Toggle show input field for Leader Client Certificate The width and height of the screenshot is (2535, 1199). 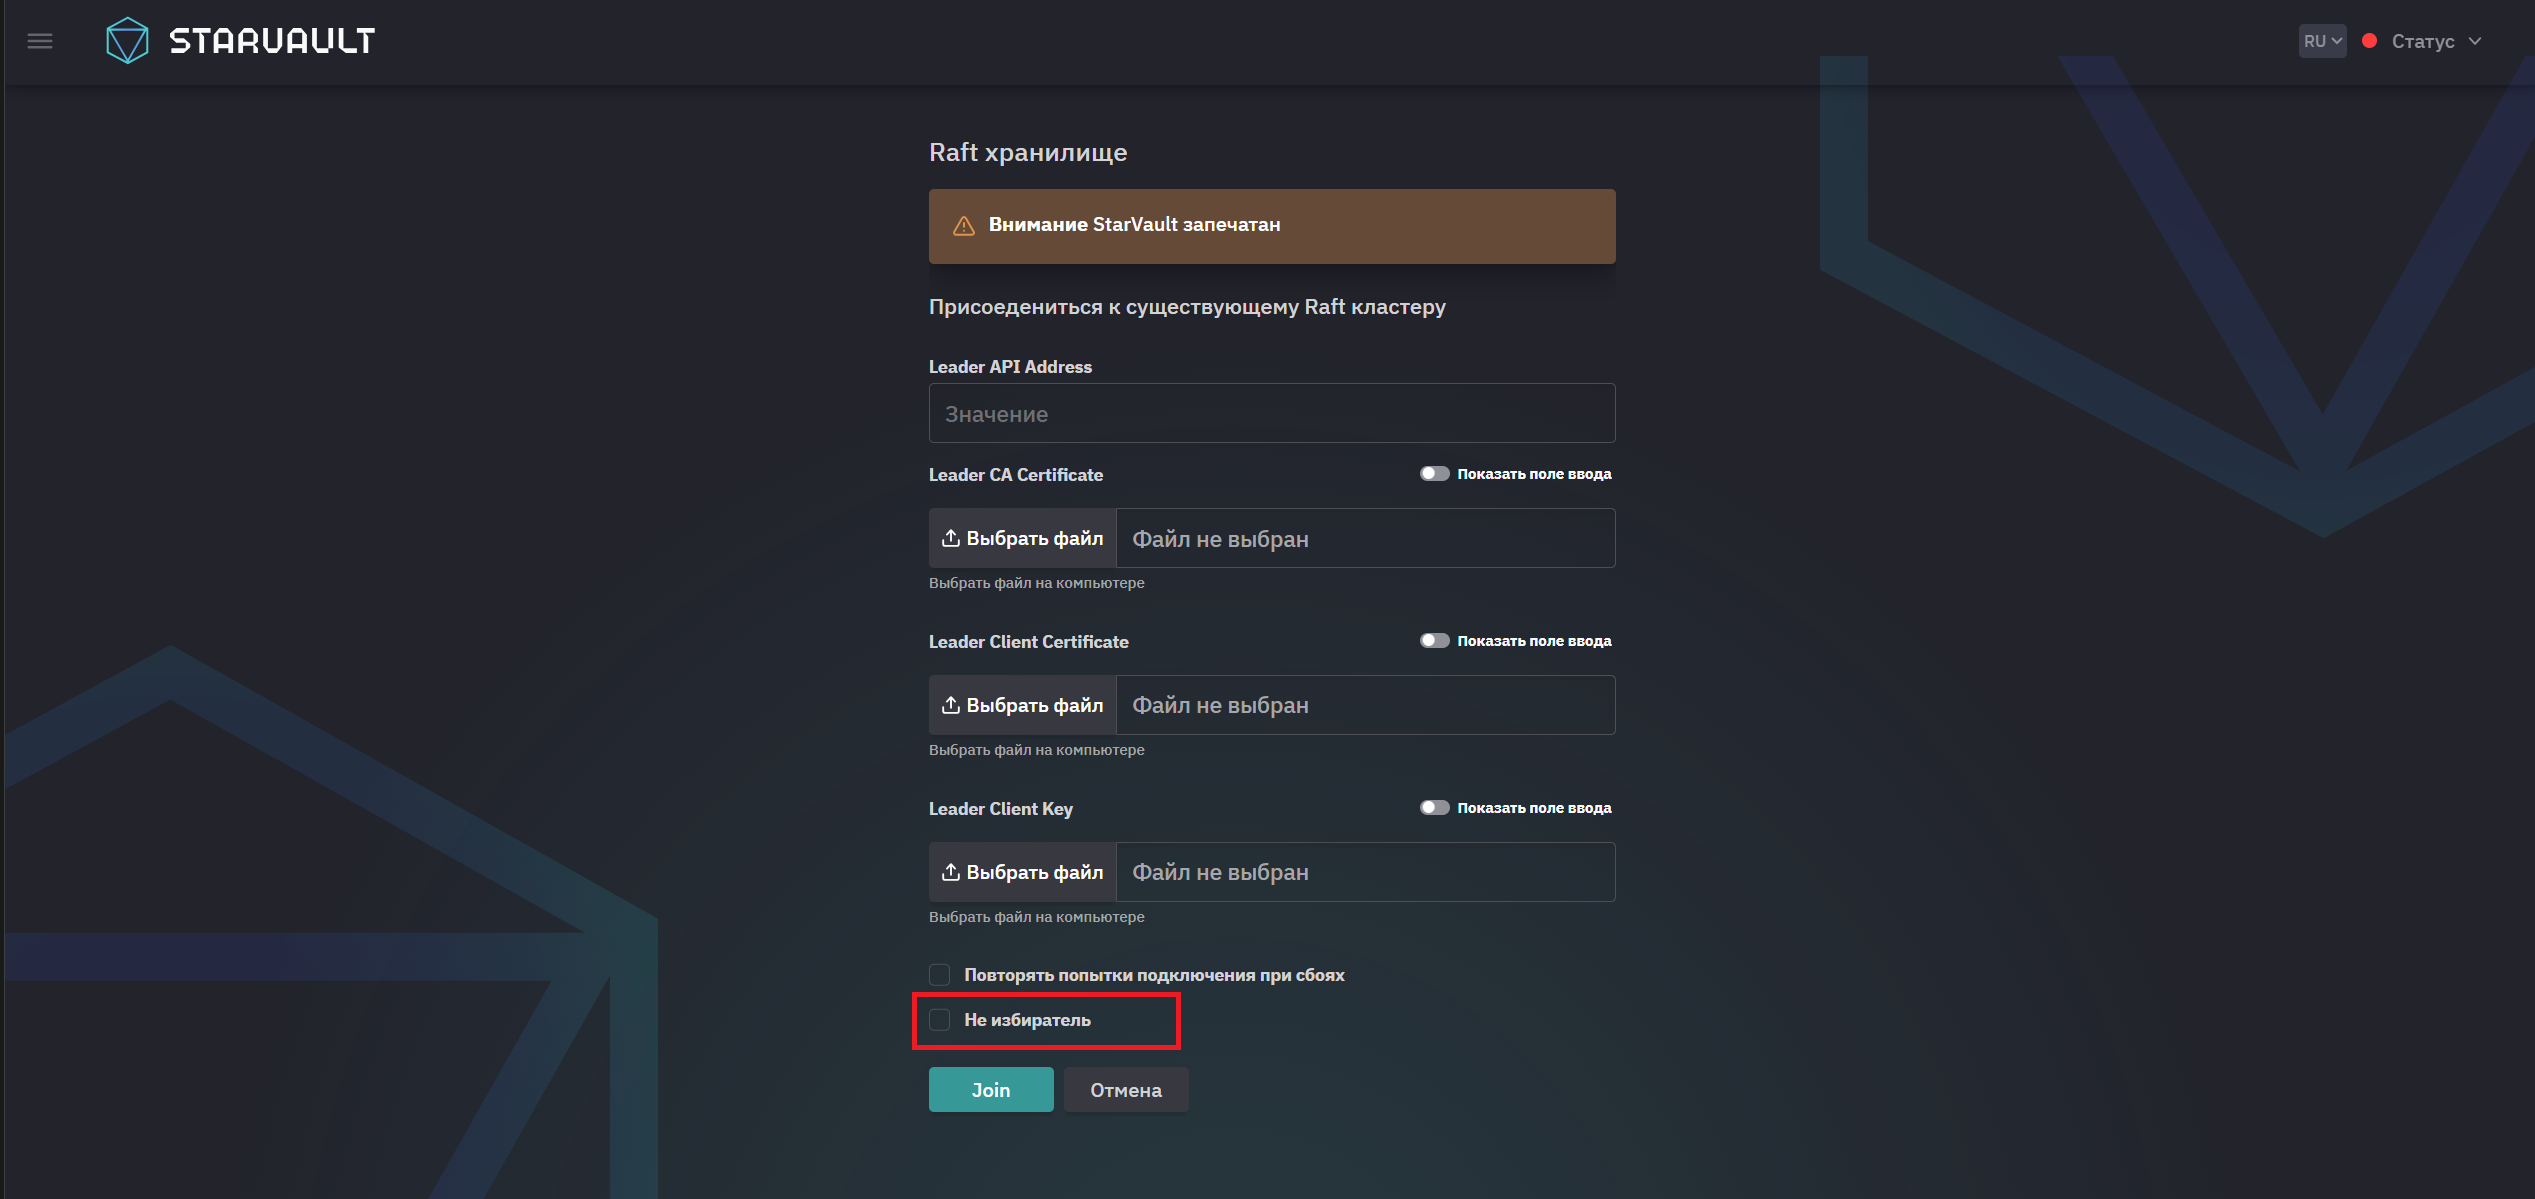(x=1434, y=641)
